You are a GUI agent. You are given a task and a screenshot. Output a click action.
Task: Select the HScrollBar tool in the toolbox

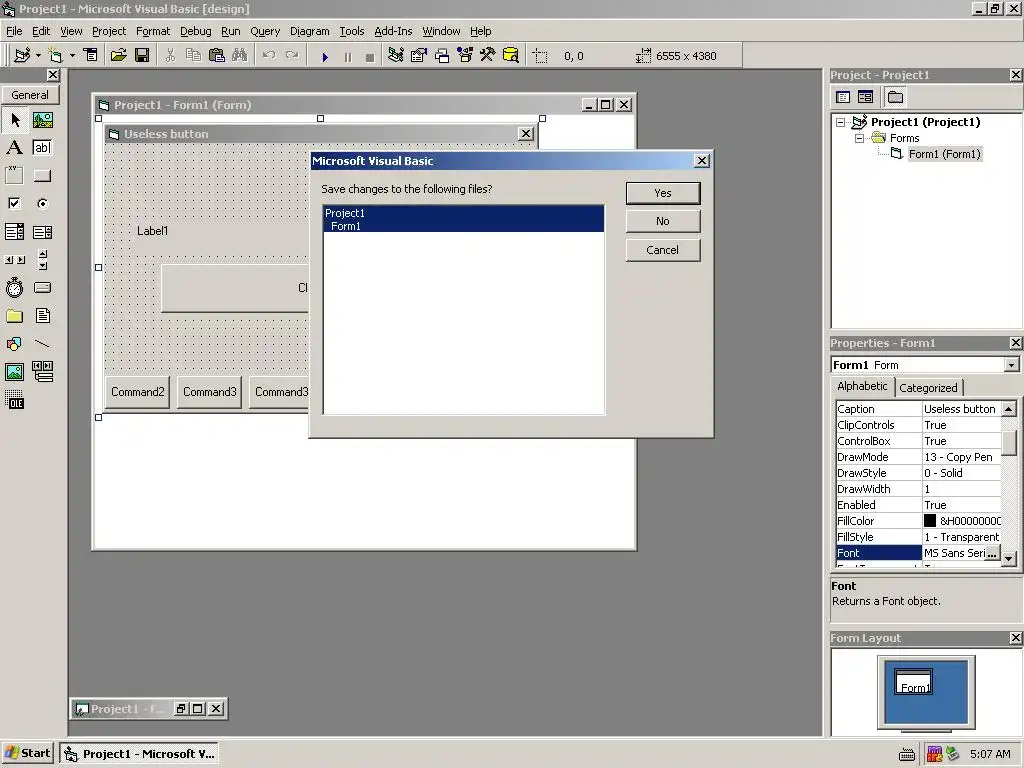[15, 260]
